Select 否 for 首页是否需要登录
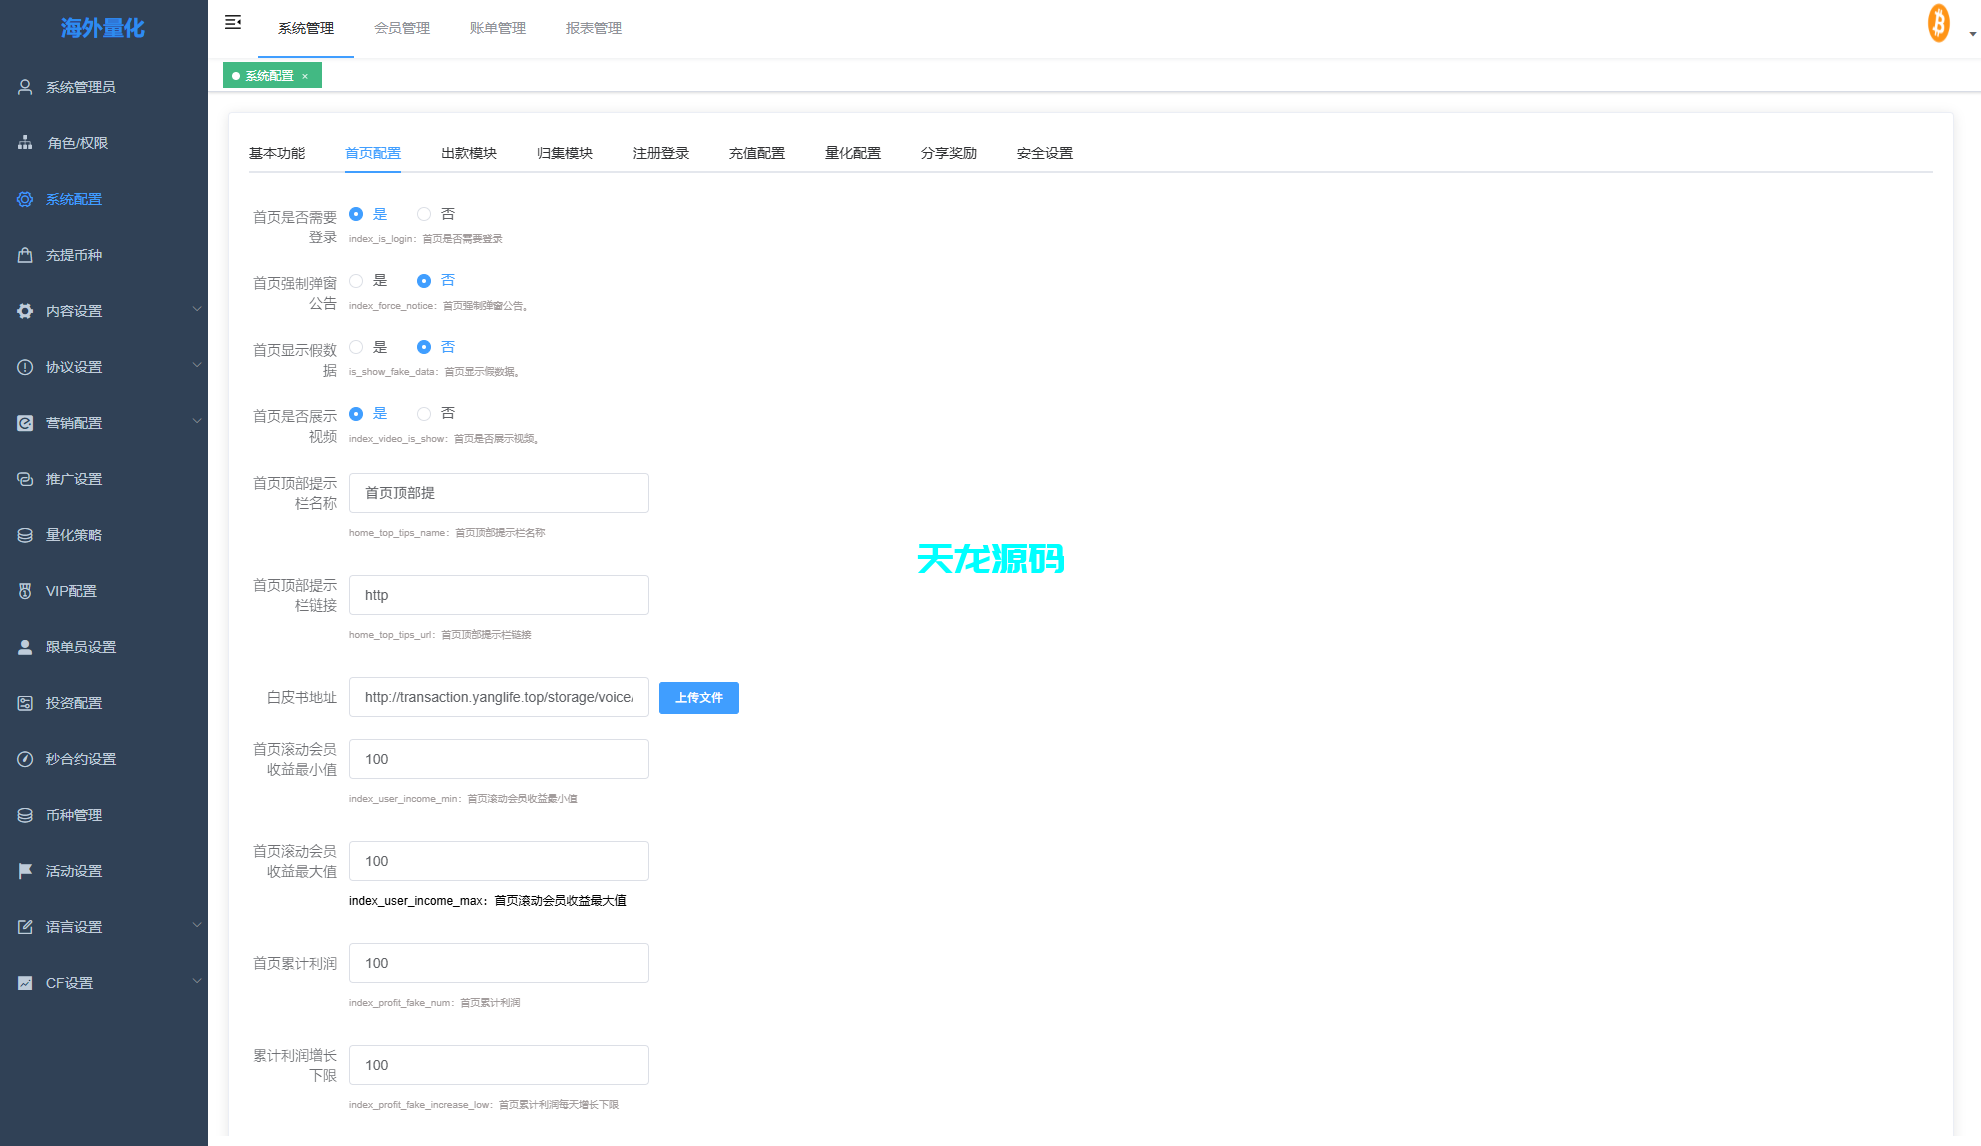 (424, 214)
